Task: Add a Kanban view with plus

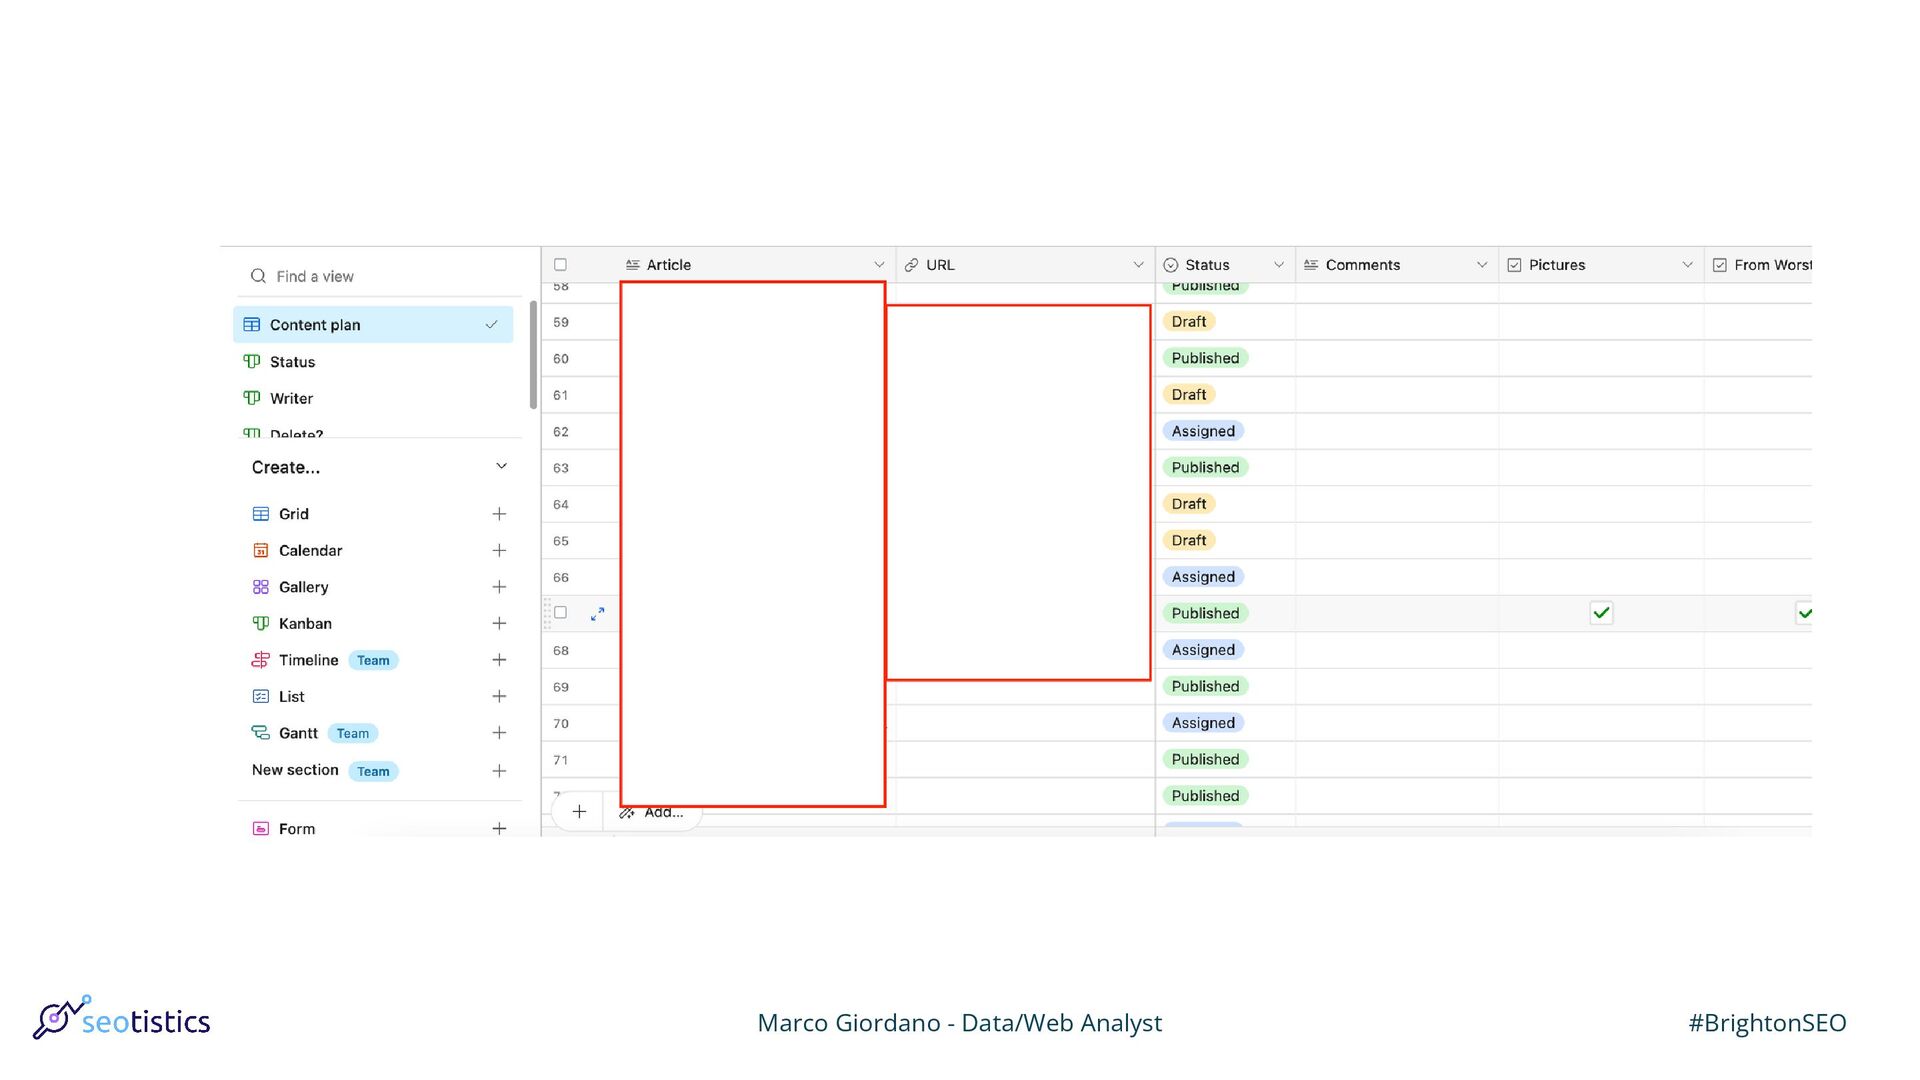Action: point(499,624)
